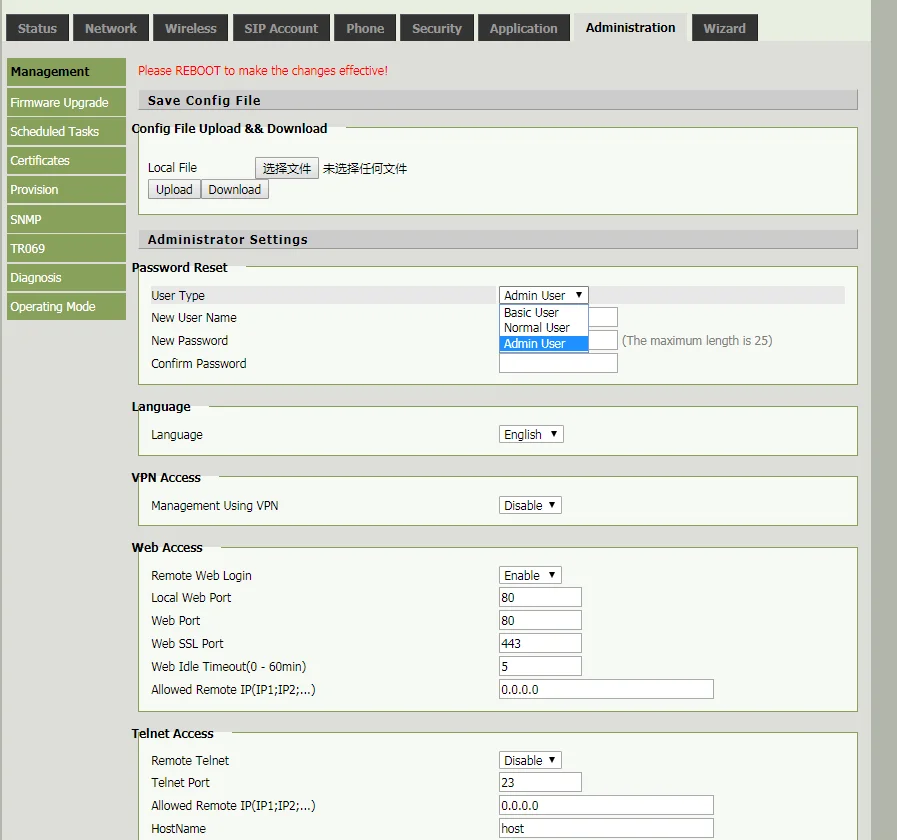Click the Upload button
This screenshot has height=840, width=897.
(174, 189)
